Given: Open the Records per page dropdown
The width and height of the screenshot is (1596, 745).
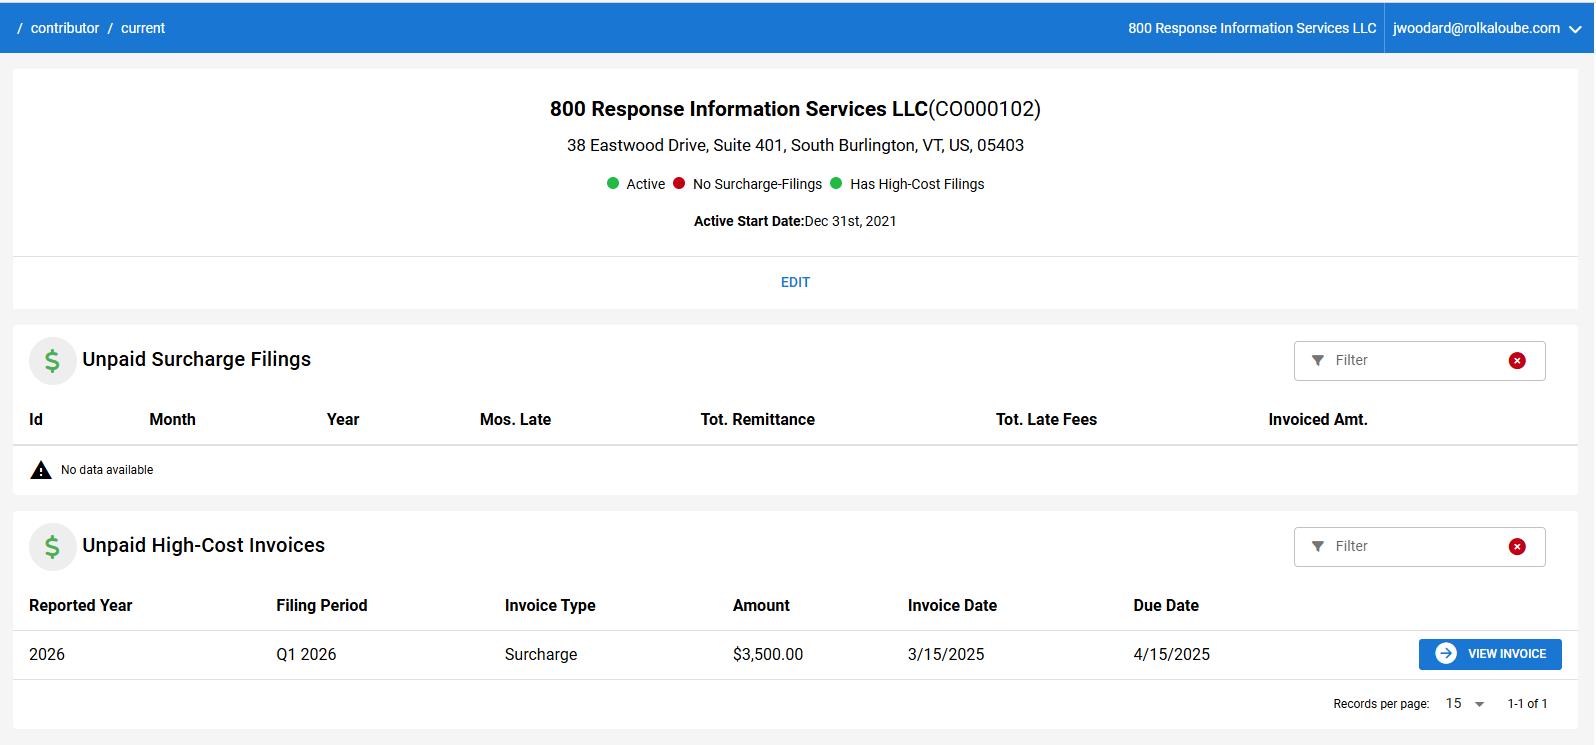Looking at the screenshot, I should (x=1466, y=704).
